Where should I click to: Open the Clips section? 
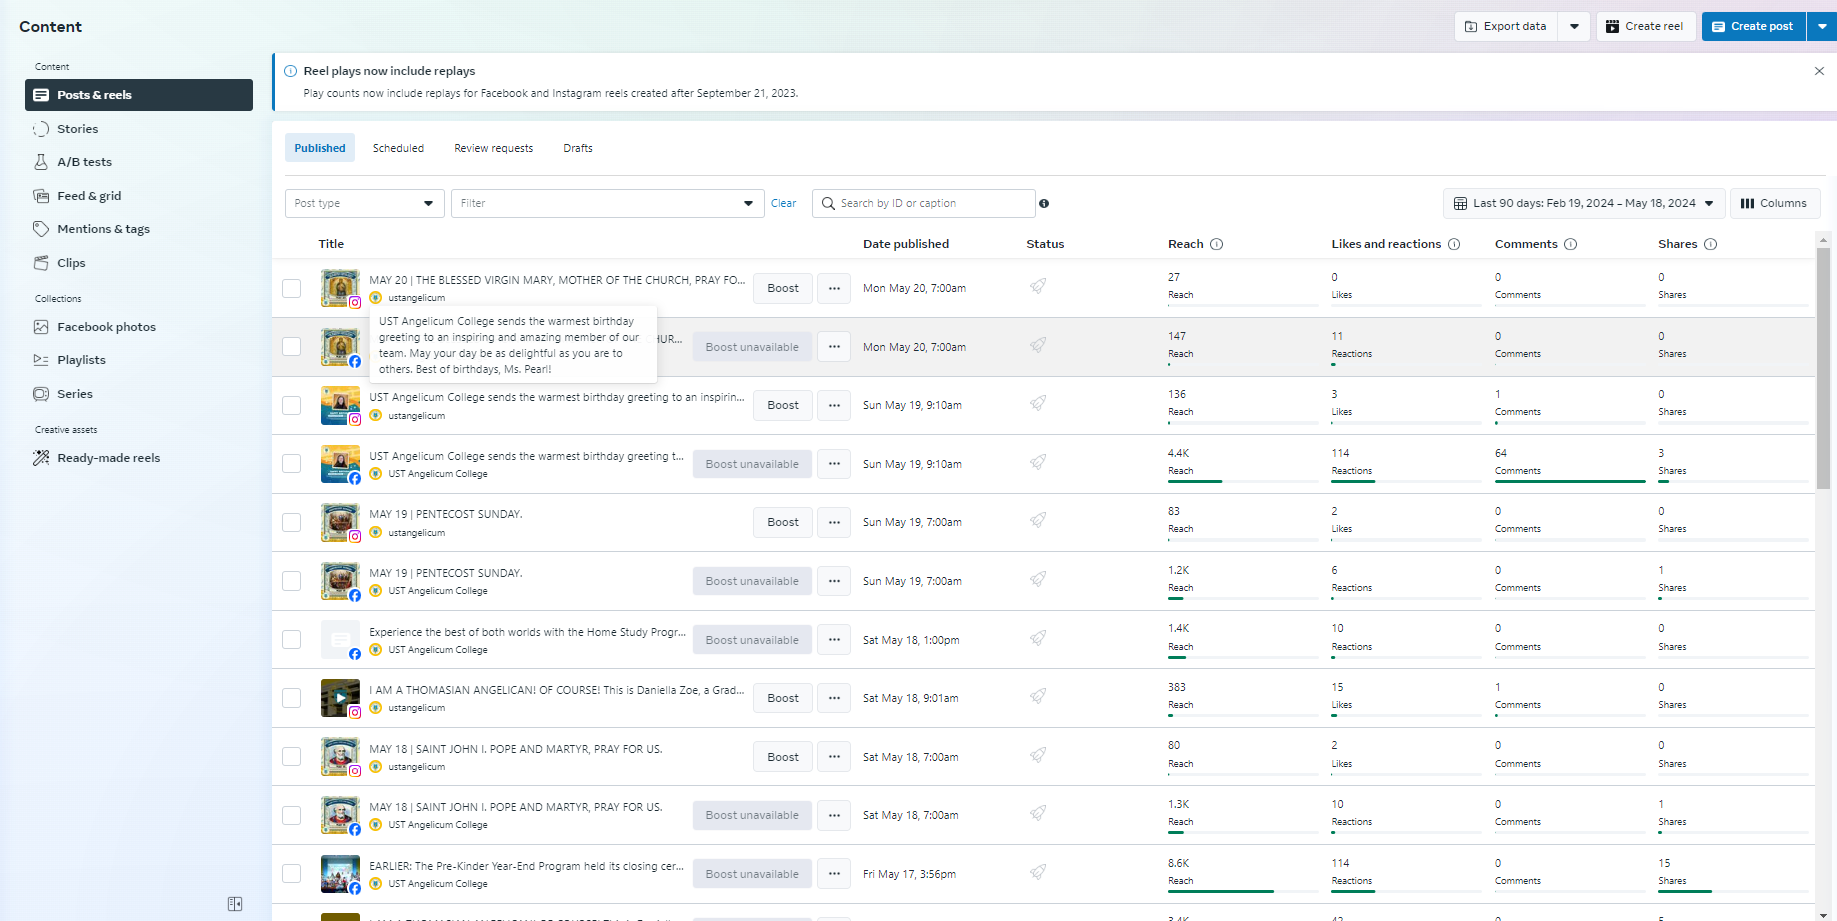pos(71,263)
